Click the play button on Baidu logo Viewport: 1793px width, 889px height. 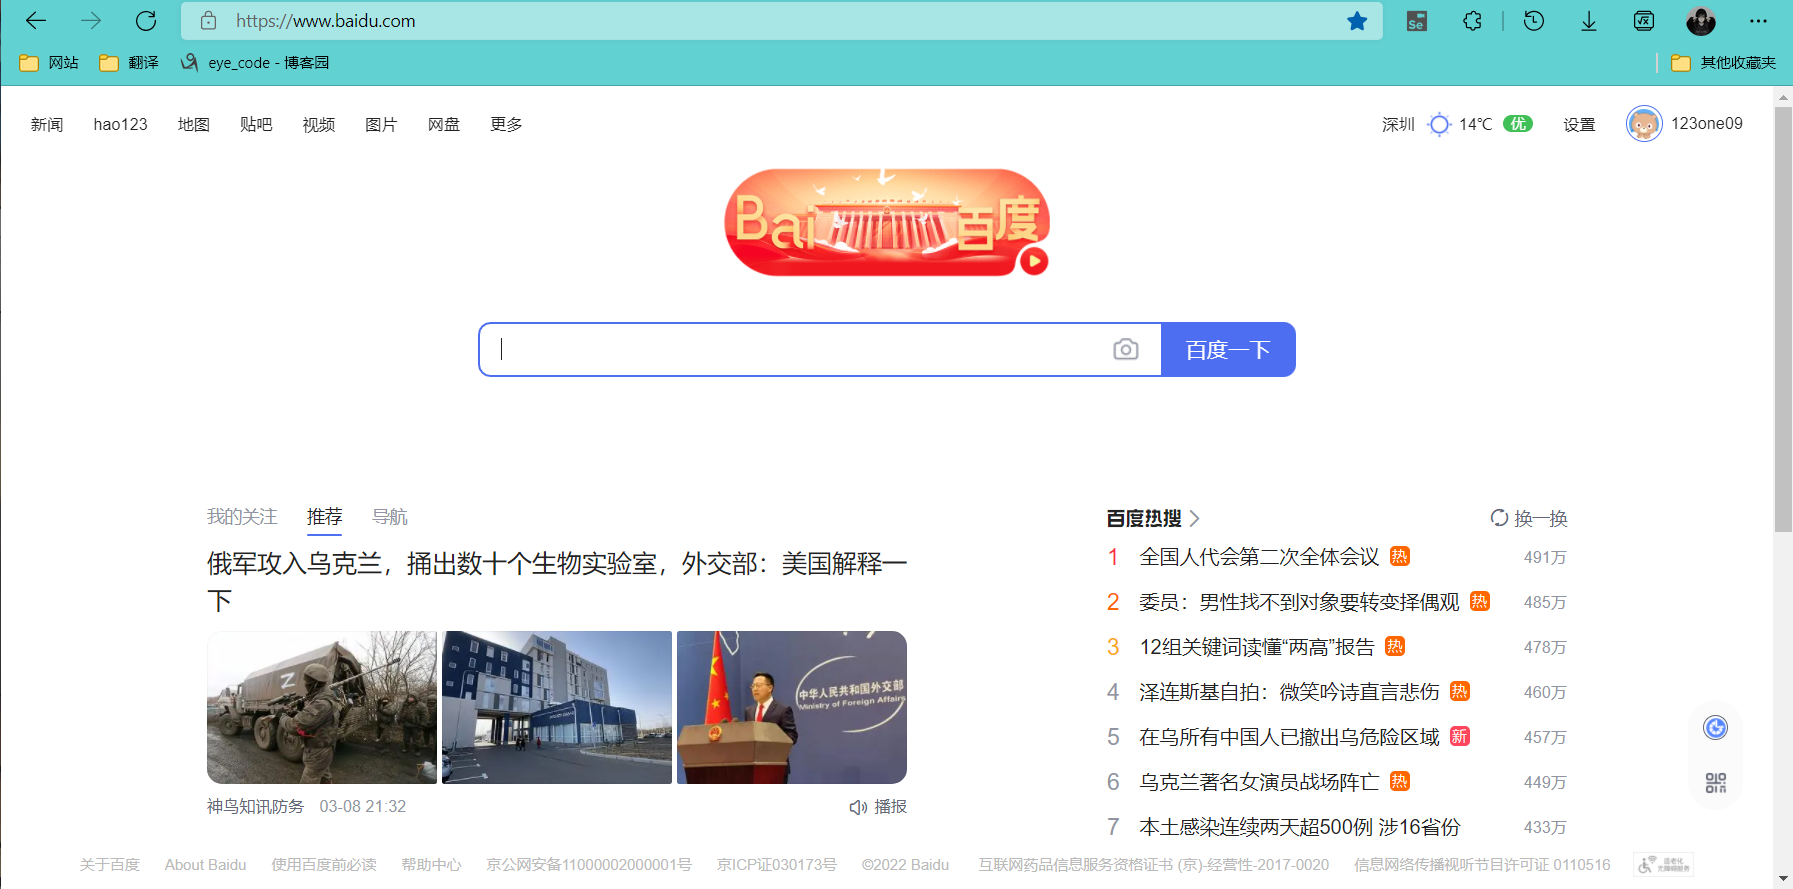[x=1034, y=261]
